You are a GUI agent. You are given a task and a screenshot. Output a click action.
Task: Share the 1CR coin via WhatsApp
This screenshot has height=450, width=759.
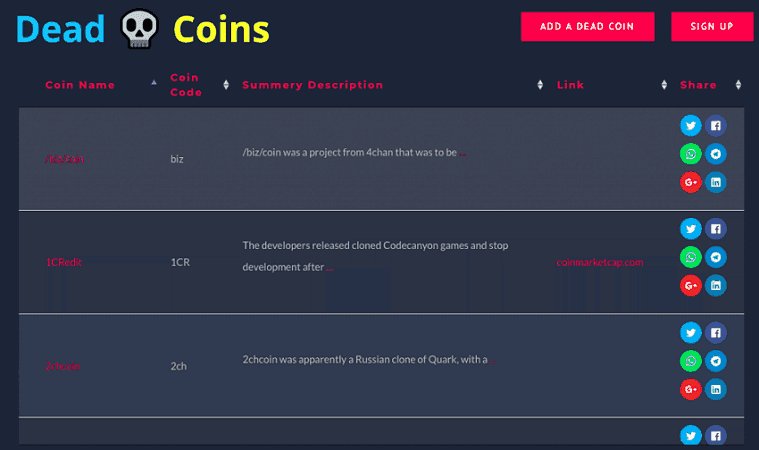click(690, 257)
